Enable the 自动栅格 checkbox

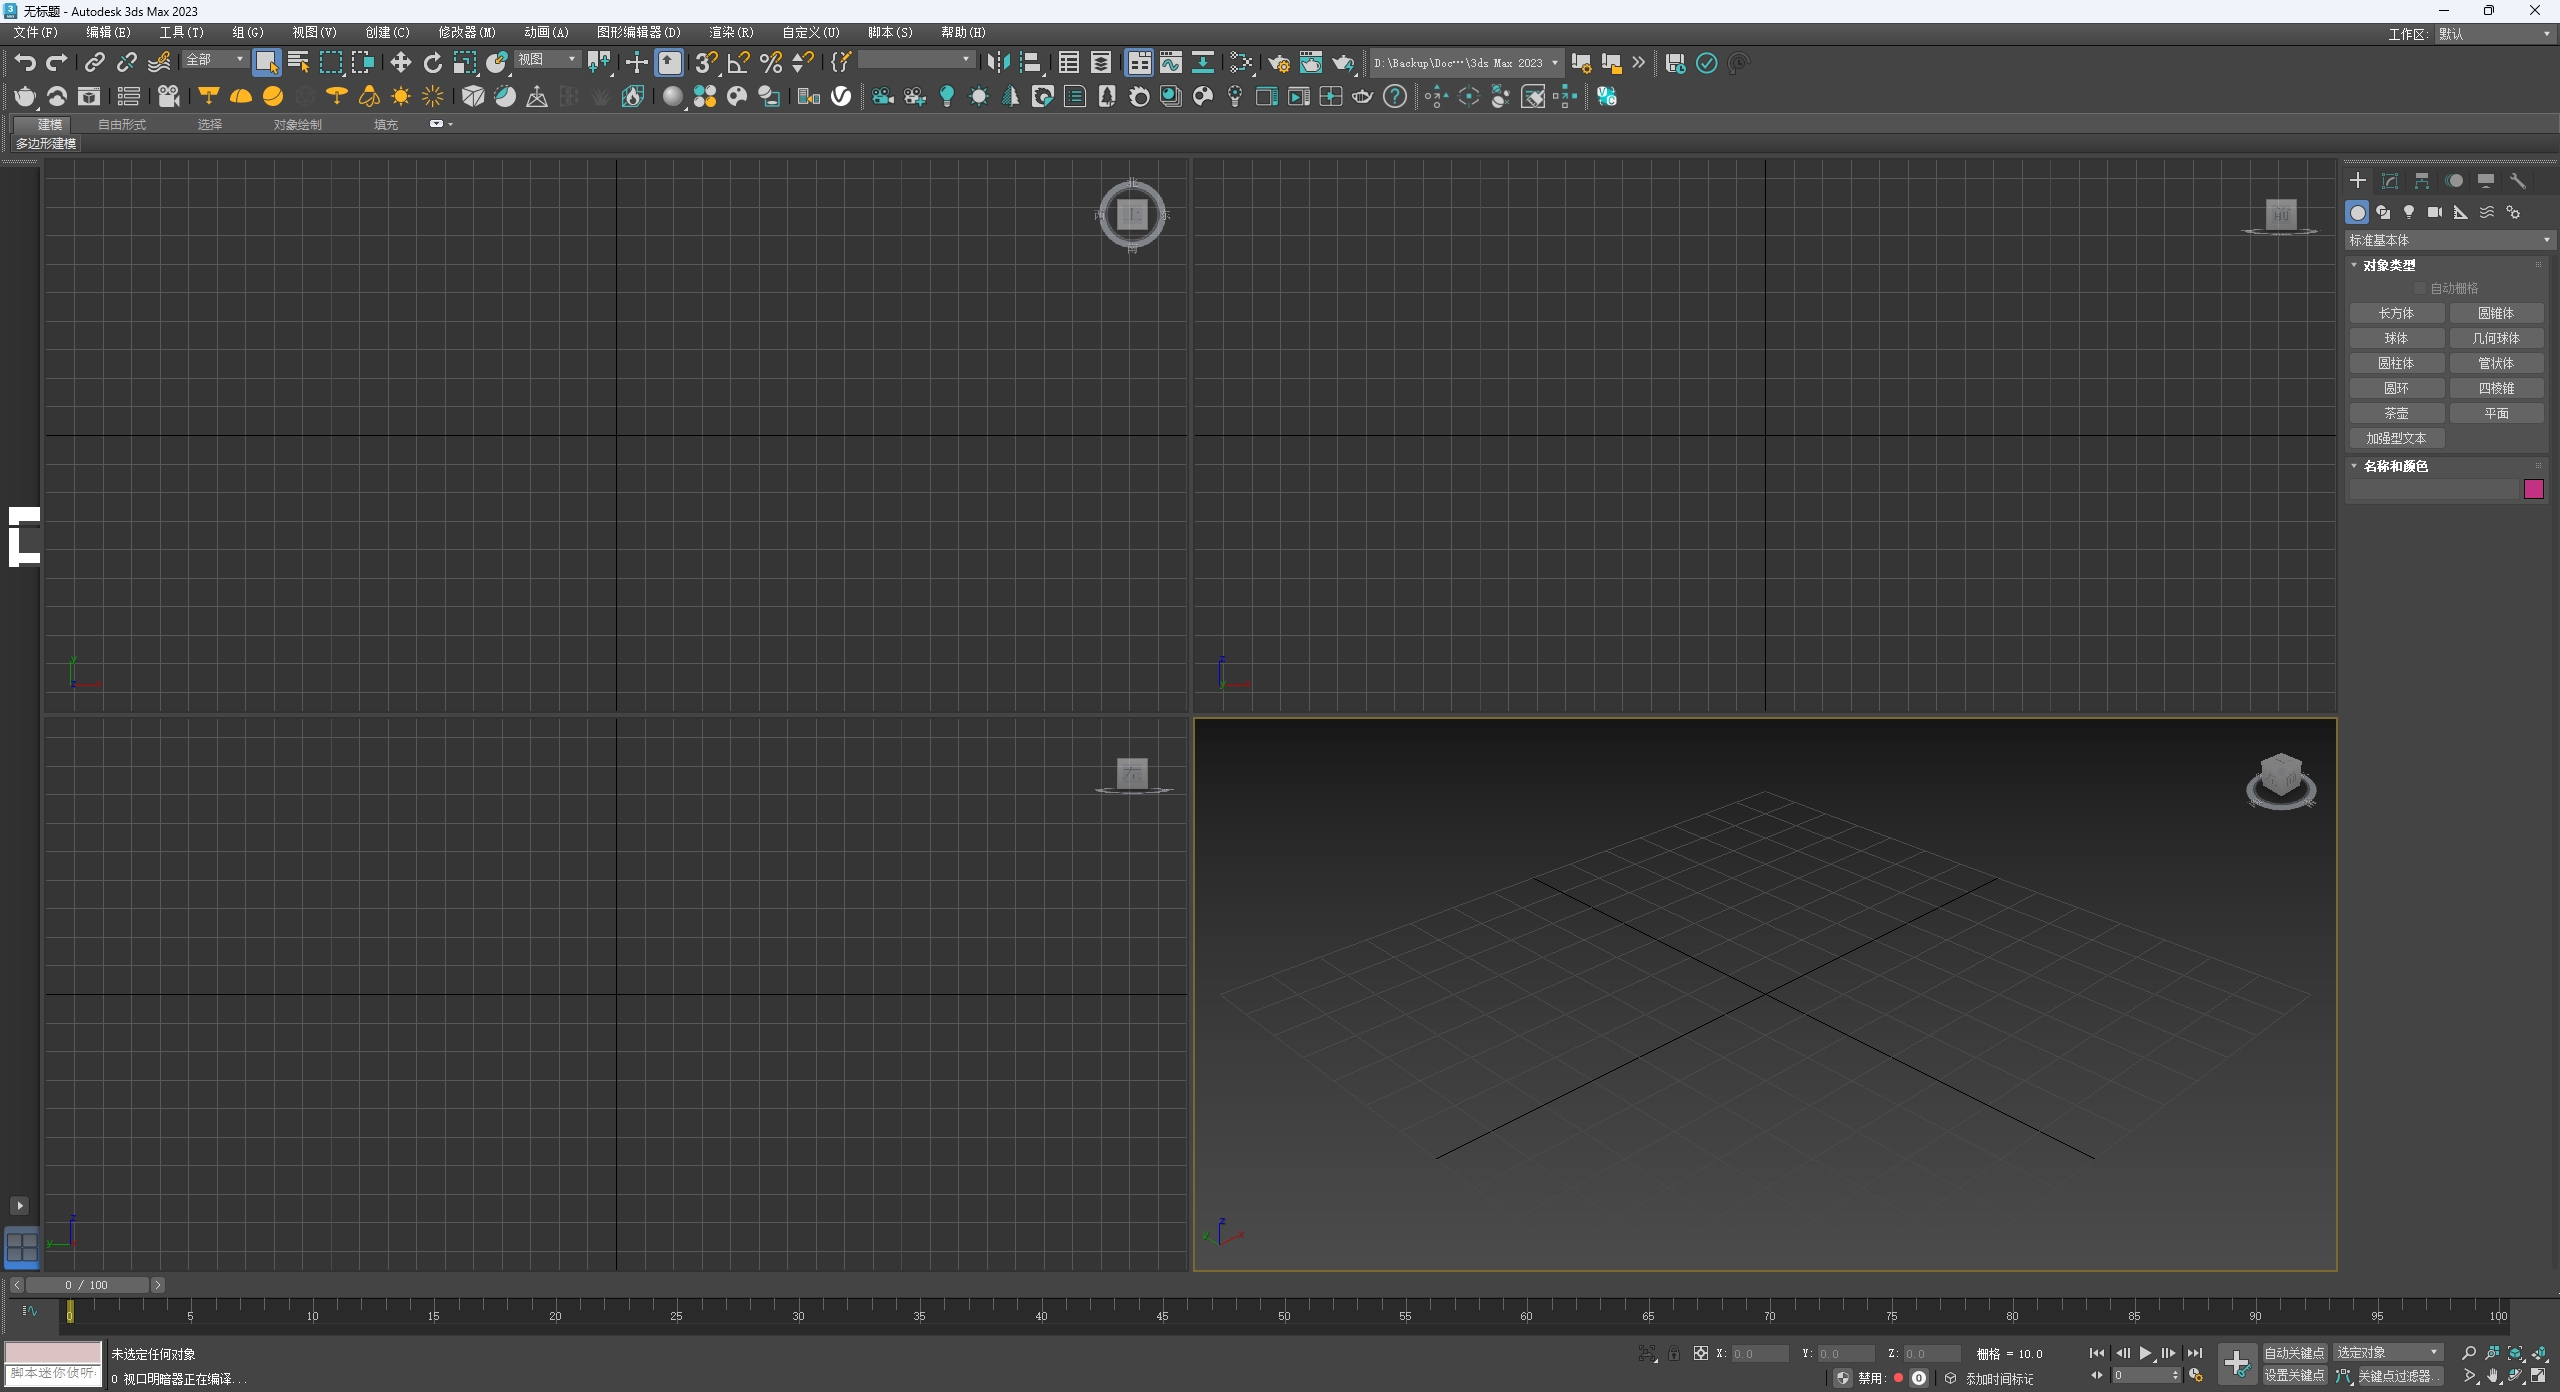pos(2421,287)
